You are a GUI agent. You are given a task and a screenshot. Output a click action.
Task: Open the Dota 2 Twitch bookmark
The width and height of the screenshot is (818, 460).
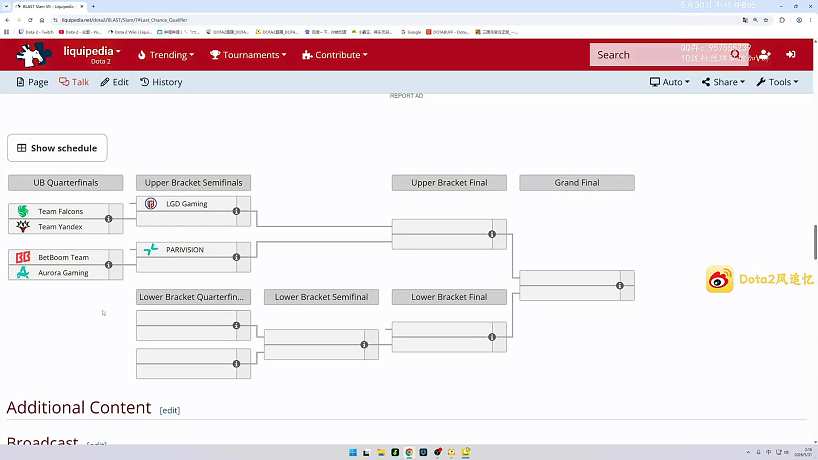tap(36, 32)
